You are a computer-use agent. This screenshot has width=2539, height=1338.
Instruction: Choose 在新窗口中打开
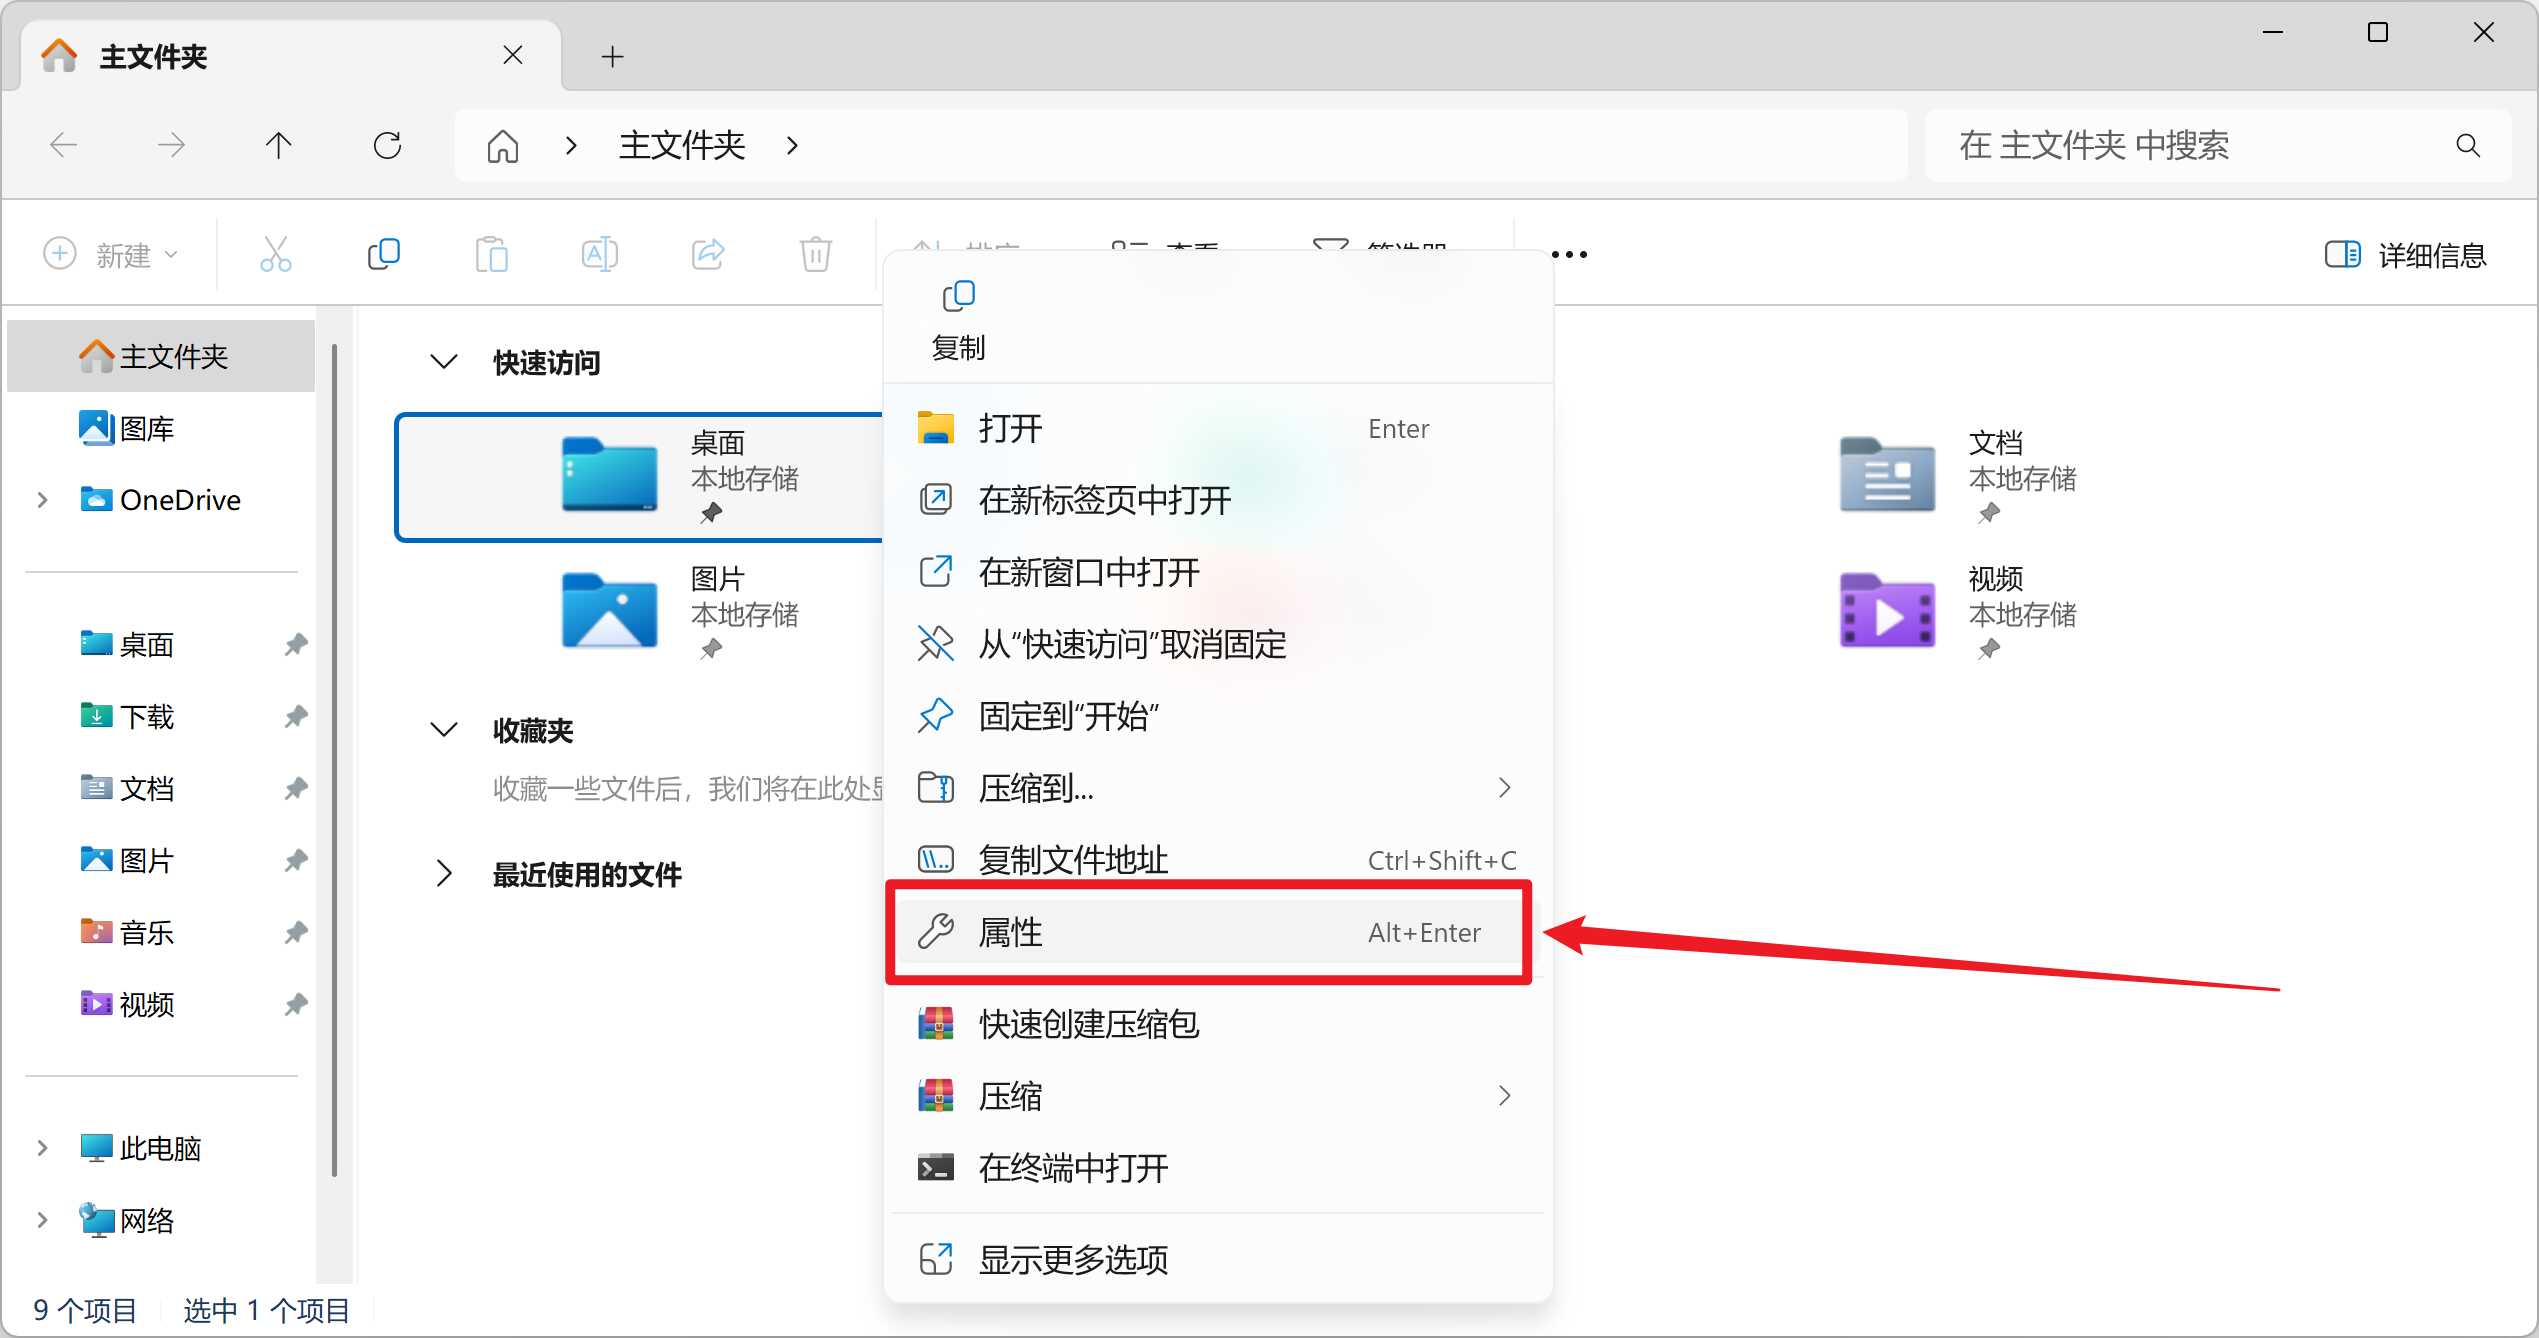click(x=1218, y=573)
